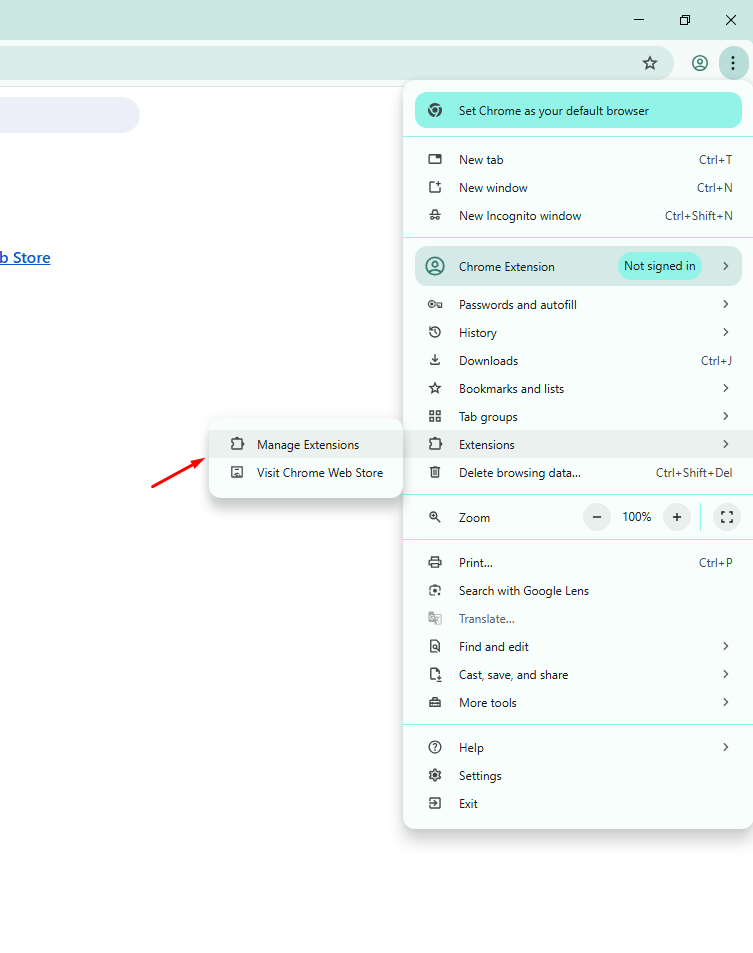Viewport: 753px width, 953px height.
Task: Open Settings from the menu
Action: pyautogui.click(x=578, y=776)
